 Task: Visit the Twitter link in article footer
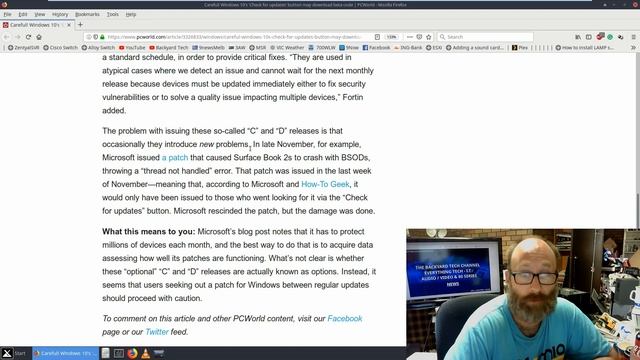pyautogui.click(x=157, y=332)
